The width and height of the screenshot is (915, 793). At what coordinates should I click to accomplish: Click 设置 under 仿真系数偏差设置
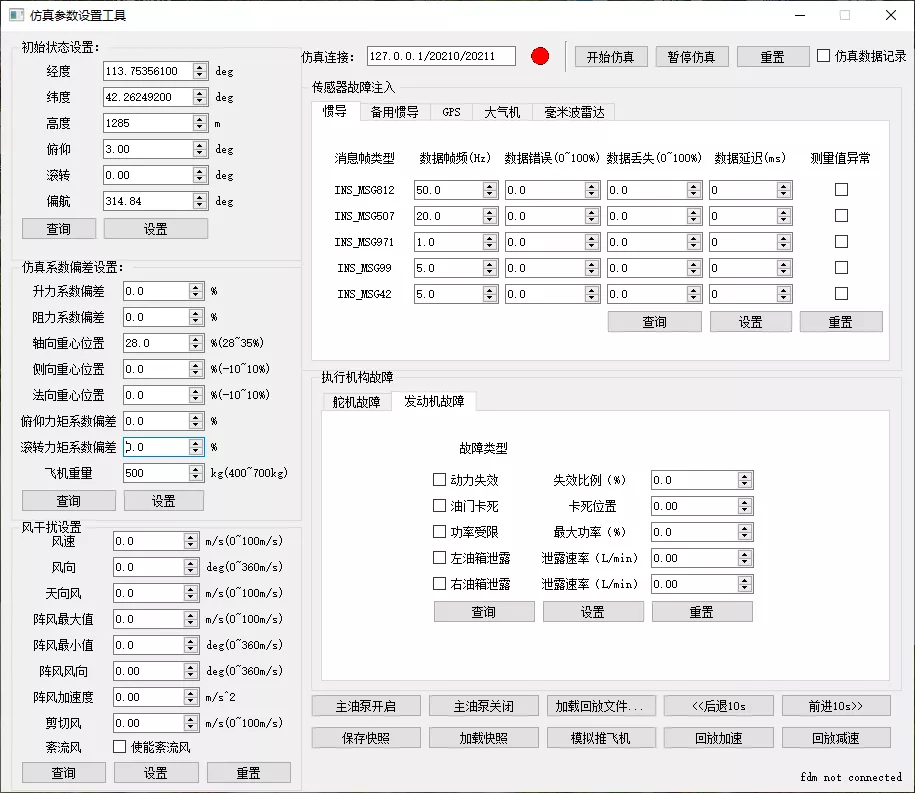click(x=164, y=501)
